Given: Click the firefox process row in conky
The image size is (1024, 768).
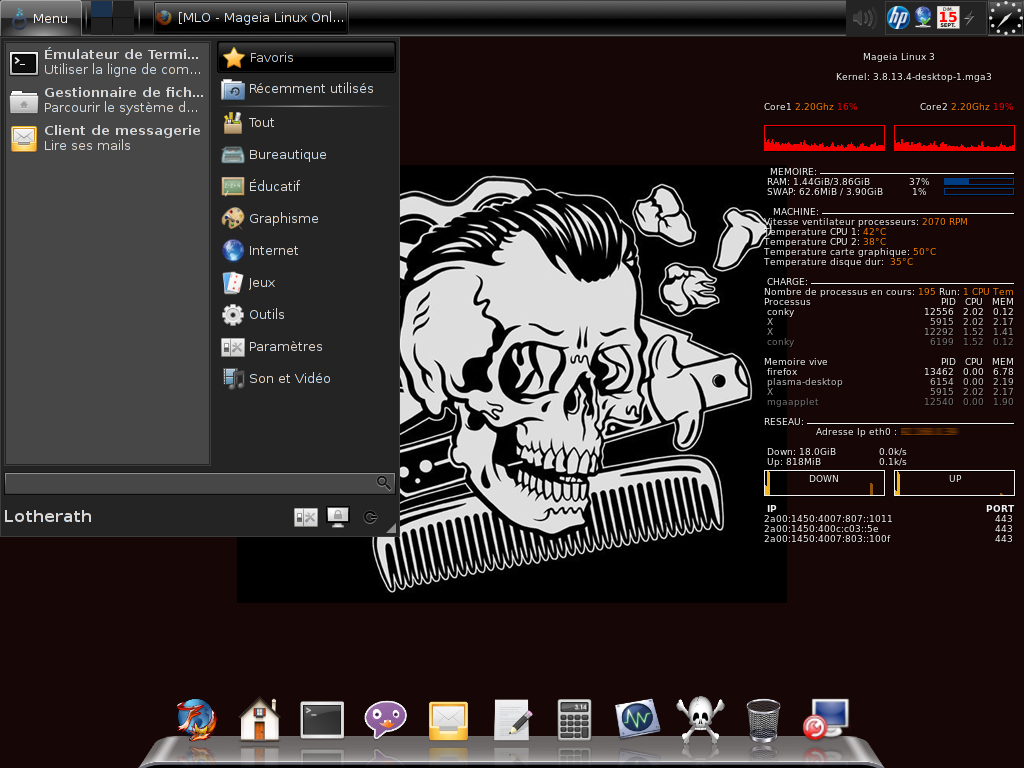Looking at the screenshot, I should [x=889, y=372].
